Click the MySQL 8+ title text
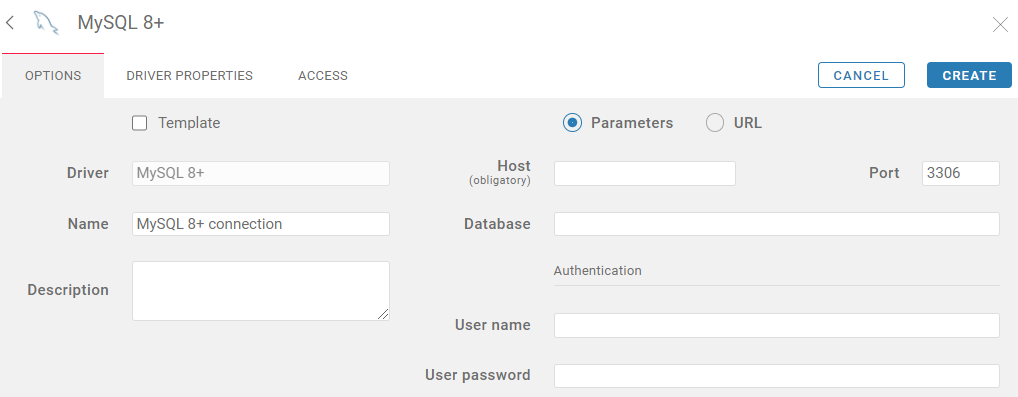The image size is (1018, 397). pyautogui.click(x=121, y=23)
